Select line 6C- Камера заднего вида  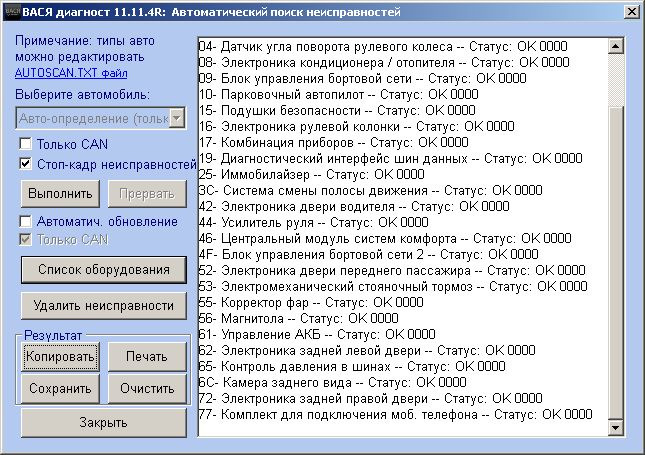[332, 383]
